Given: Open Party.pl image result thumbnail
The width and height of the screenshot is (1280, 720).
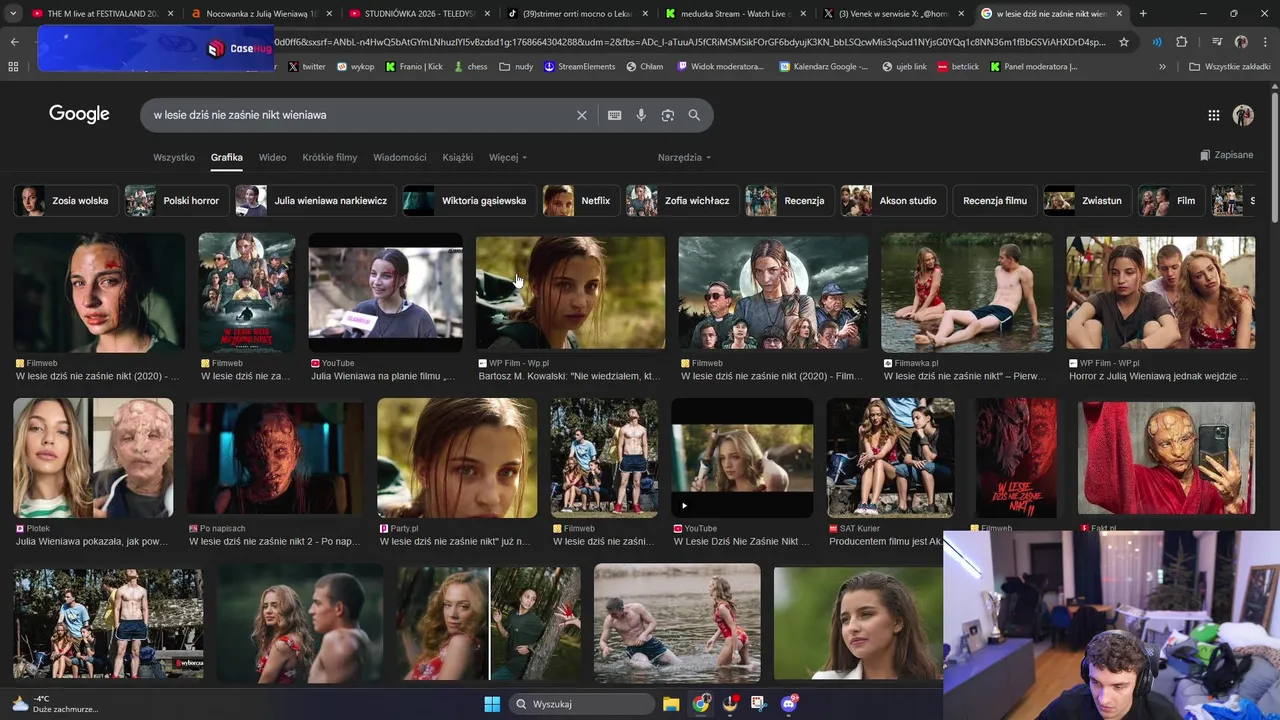Looking at the screenshot, I should (457, 458).
